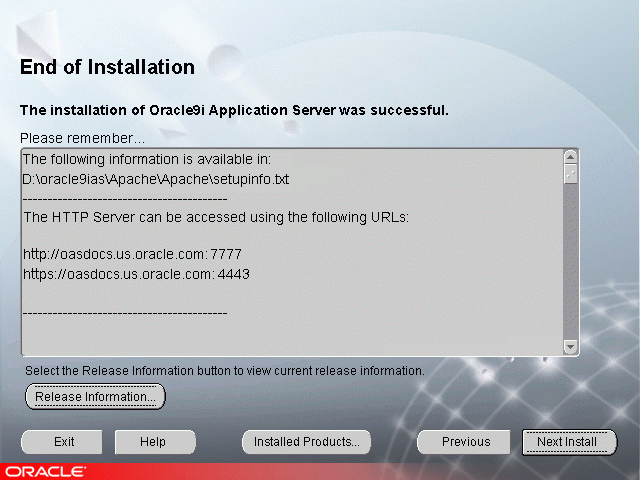Go back with the Previous button
The width and height of the screenshot is (640, 480).
463,442
